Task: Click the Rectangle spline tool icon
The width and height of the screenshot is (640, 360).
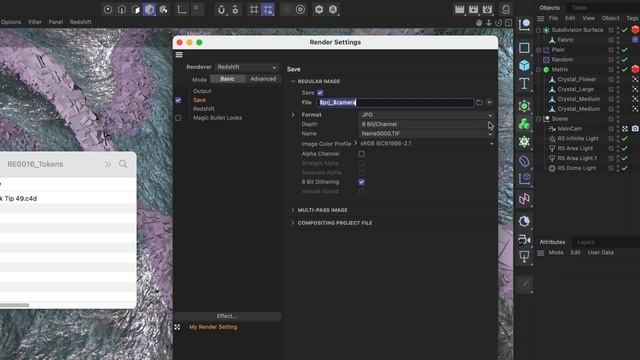Action: click(524, 48)
